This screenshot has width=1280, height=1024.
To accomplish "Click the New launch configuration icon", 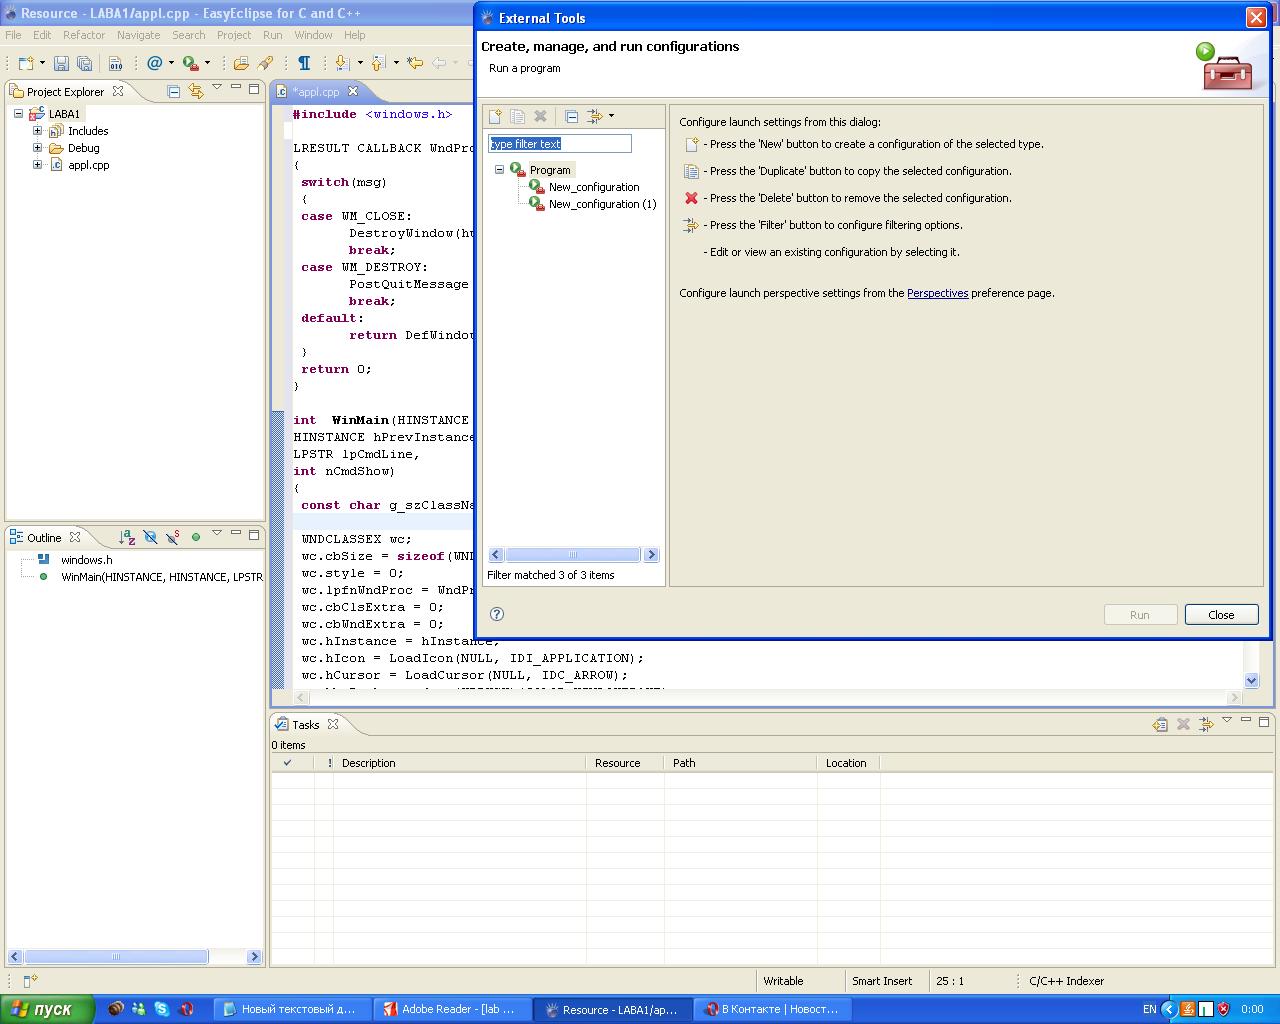I will click(495, 116).
